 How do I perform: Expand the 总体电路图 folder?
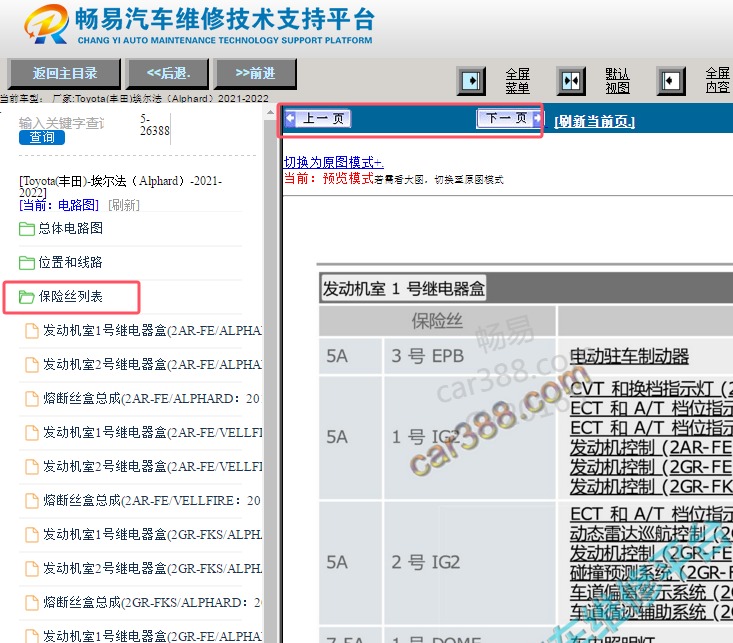[x=70, y=228]
